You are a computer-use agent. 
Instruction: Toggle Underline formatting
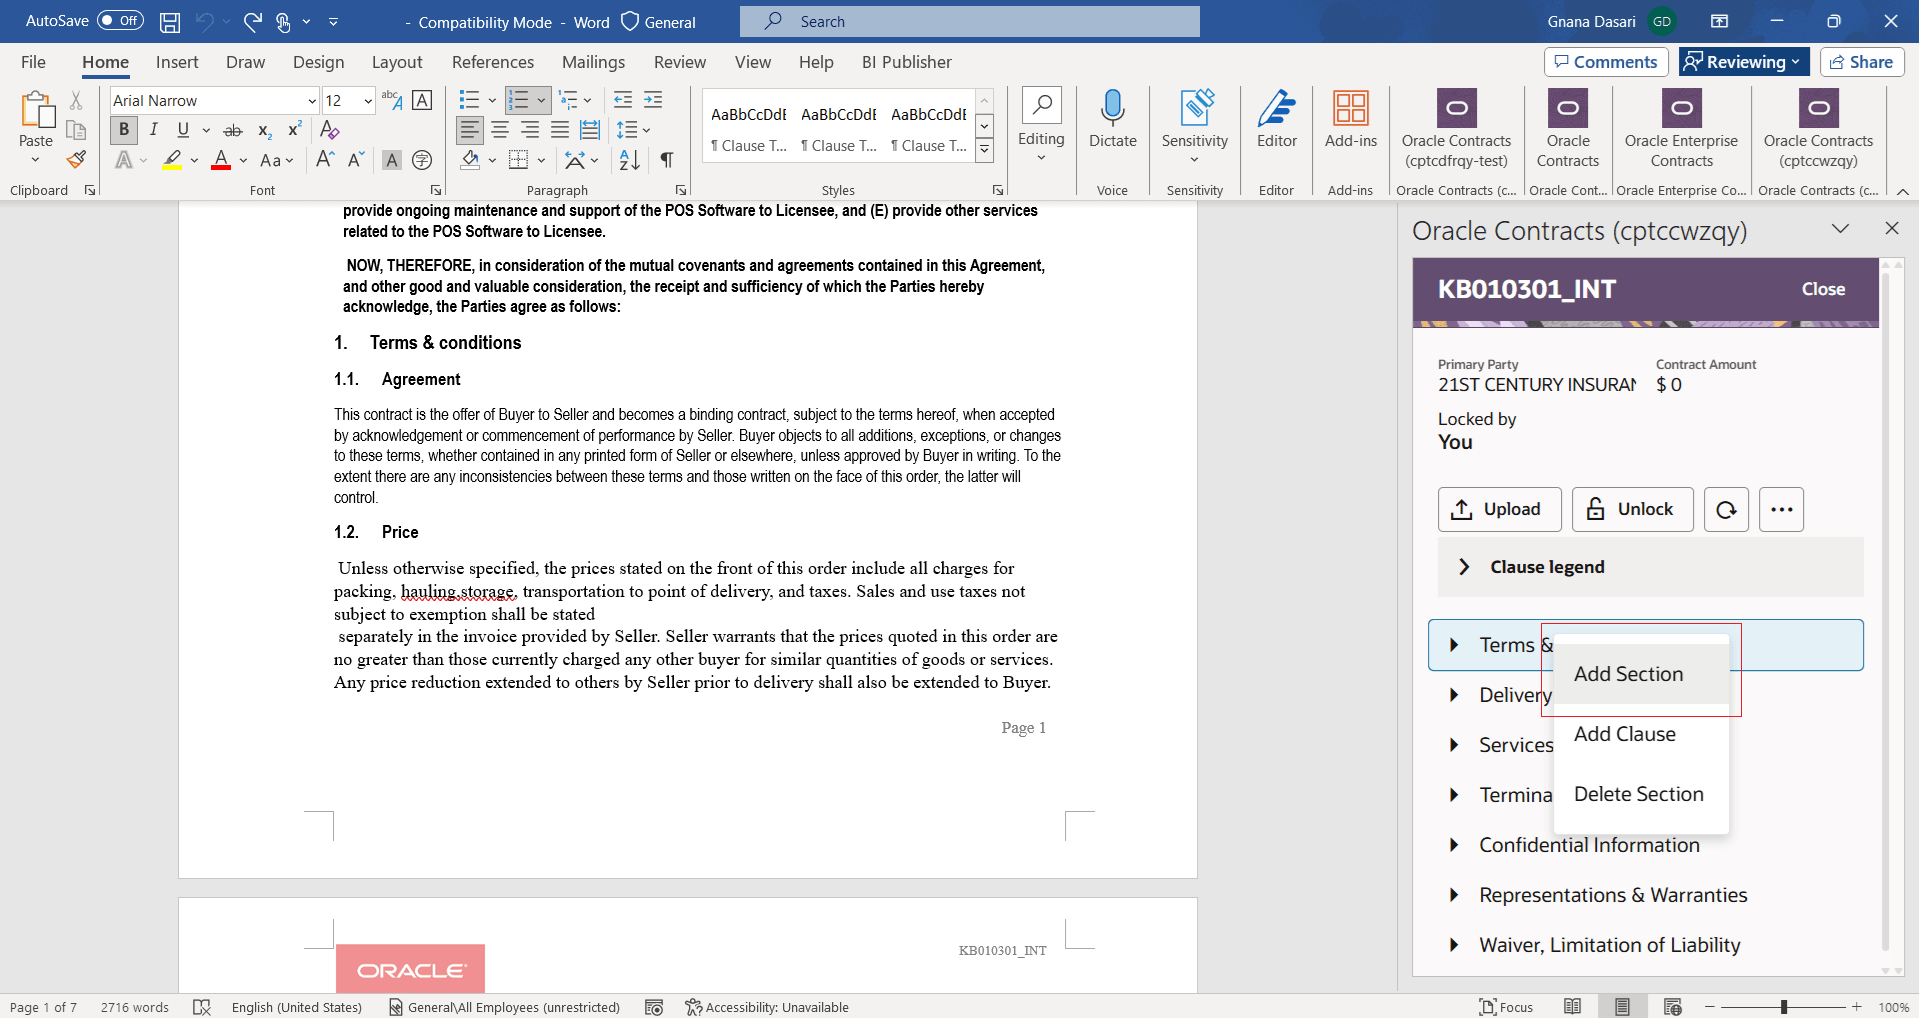tap(183, 130)
